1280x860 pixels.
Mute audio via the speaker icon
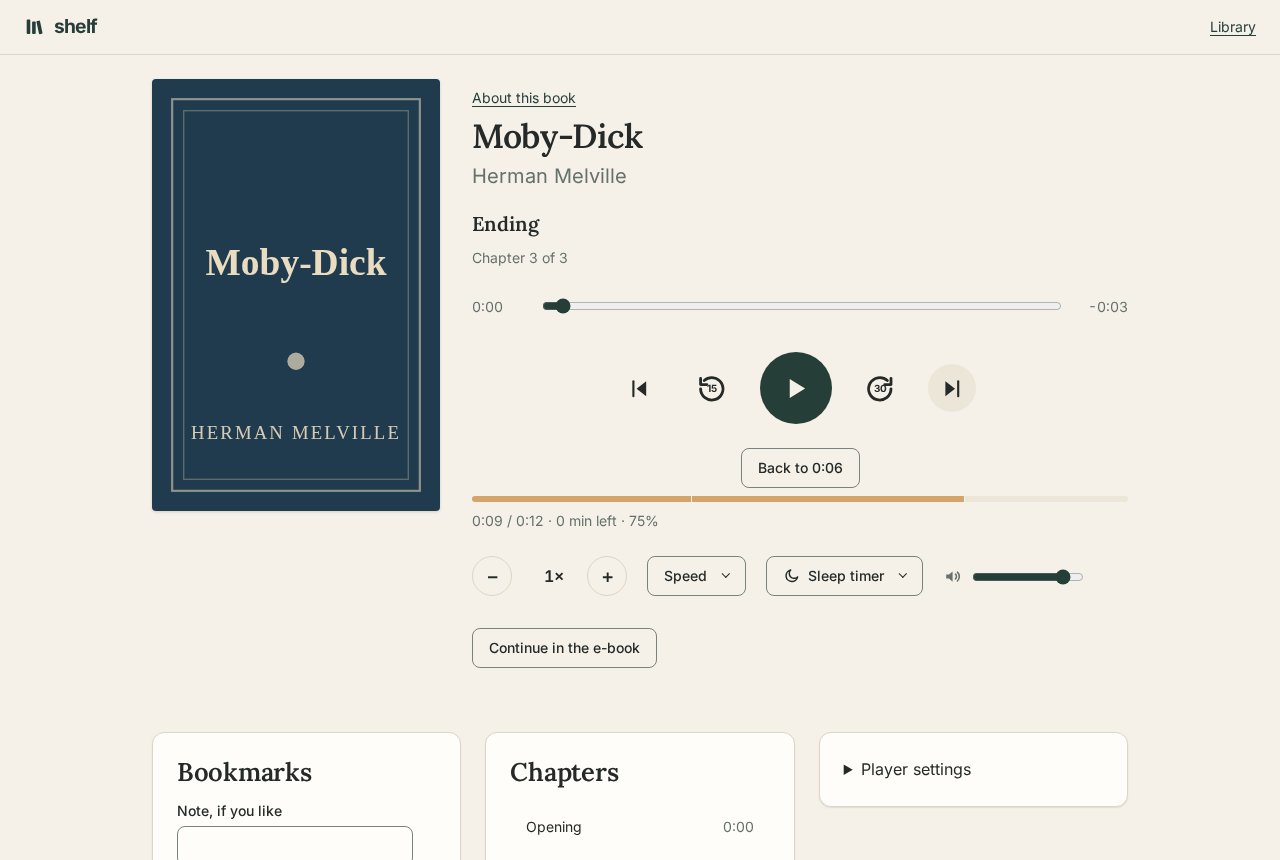point(953,576)
